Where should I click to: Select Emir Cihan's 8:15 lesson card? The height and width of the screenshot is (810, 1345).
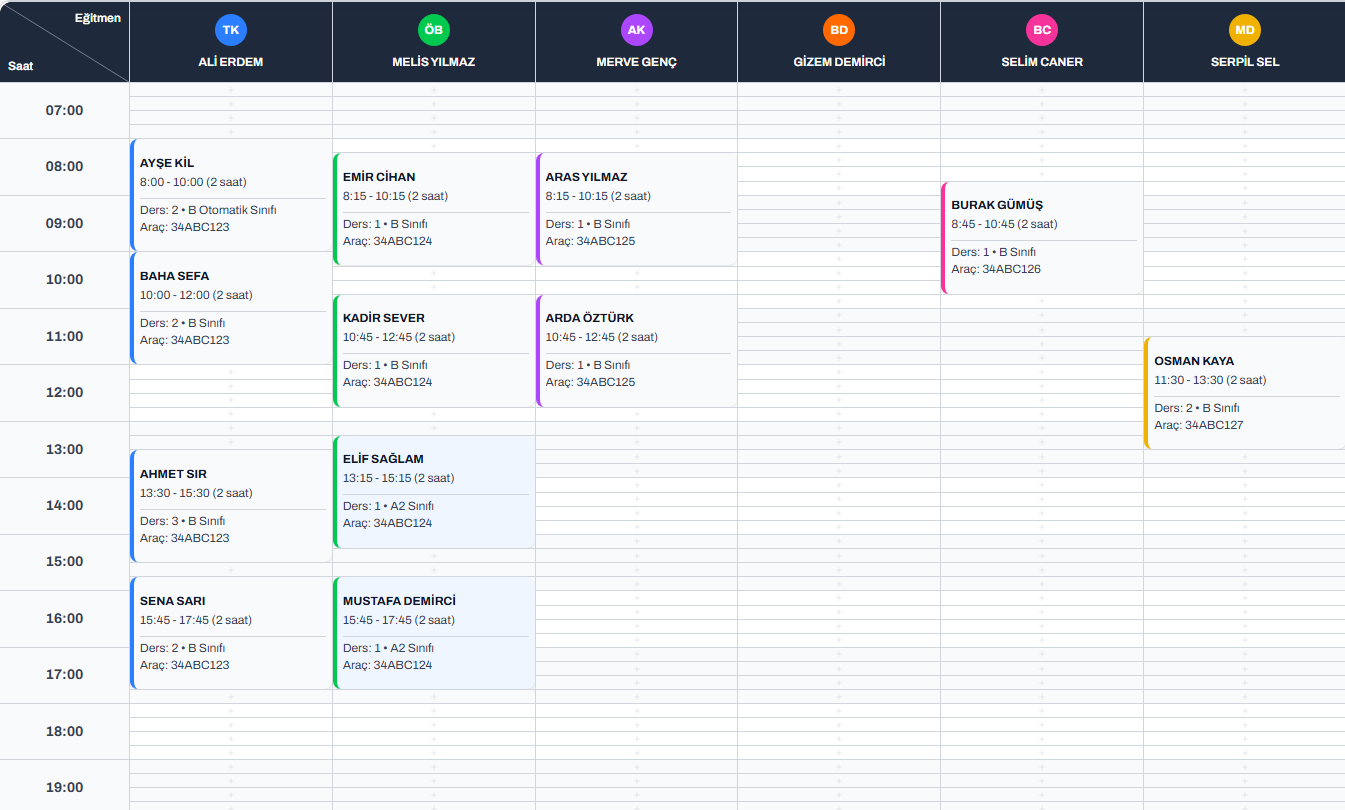[x=434, y=208]
